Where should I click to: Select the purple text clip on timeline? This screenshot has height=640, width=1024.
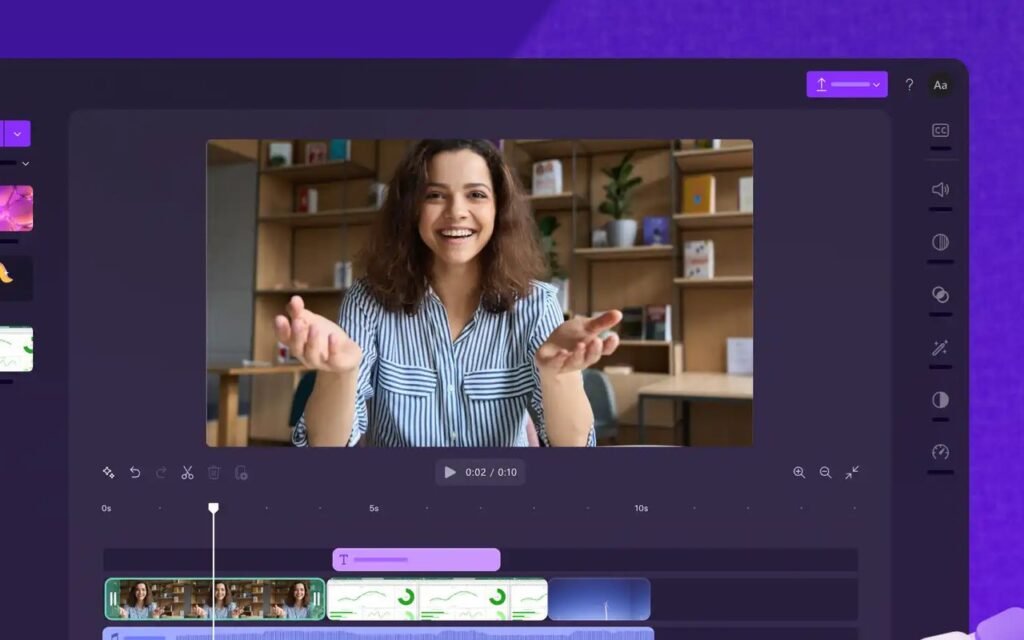pyautogui.click(x=416, y=560)
